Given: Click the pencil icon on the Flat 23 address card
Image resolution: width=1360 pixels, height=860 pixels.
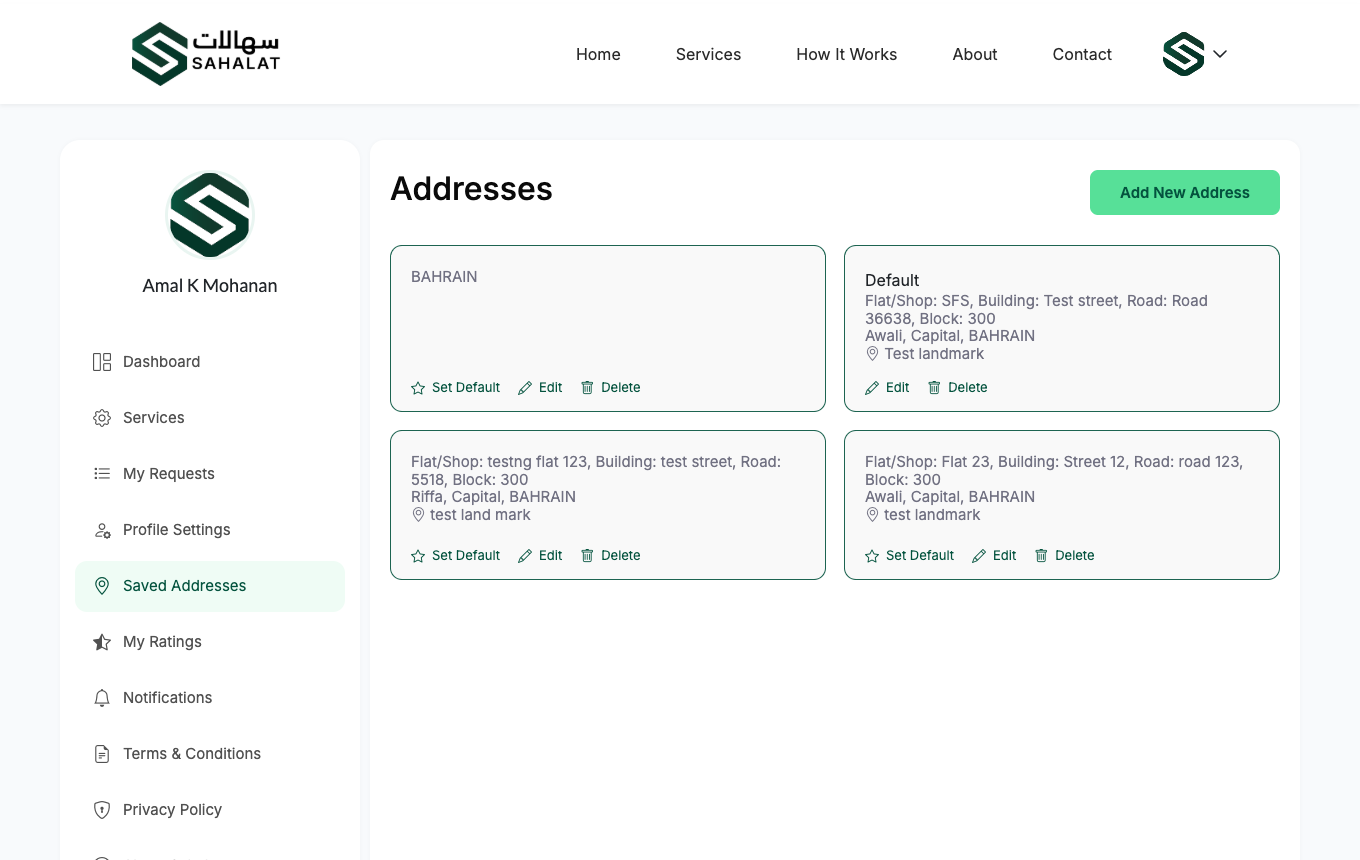Looking at the screenshot, I should click(979, 556).
